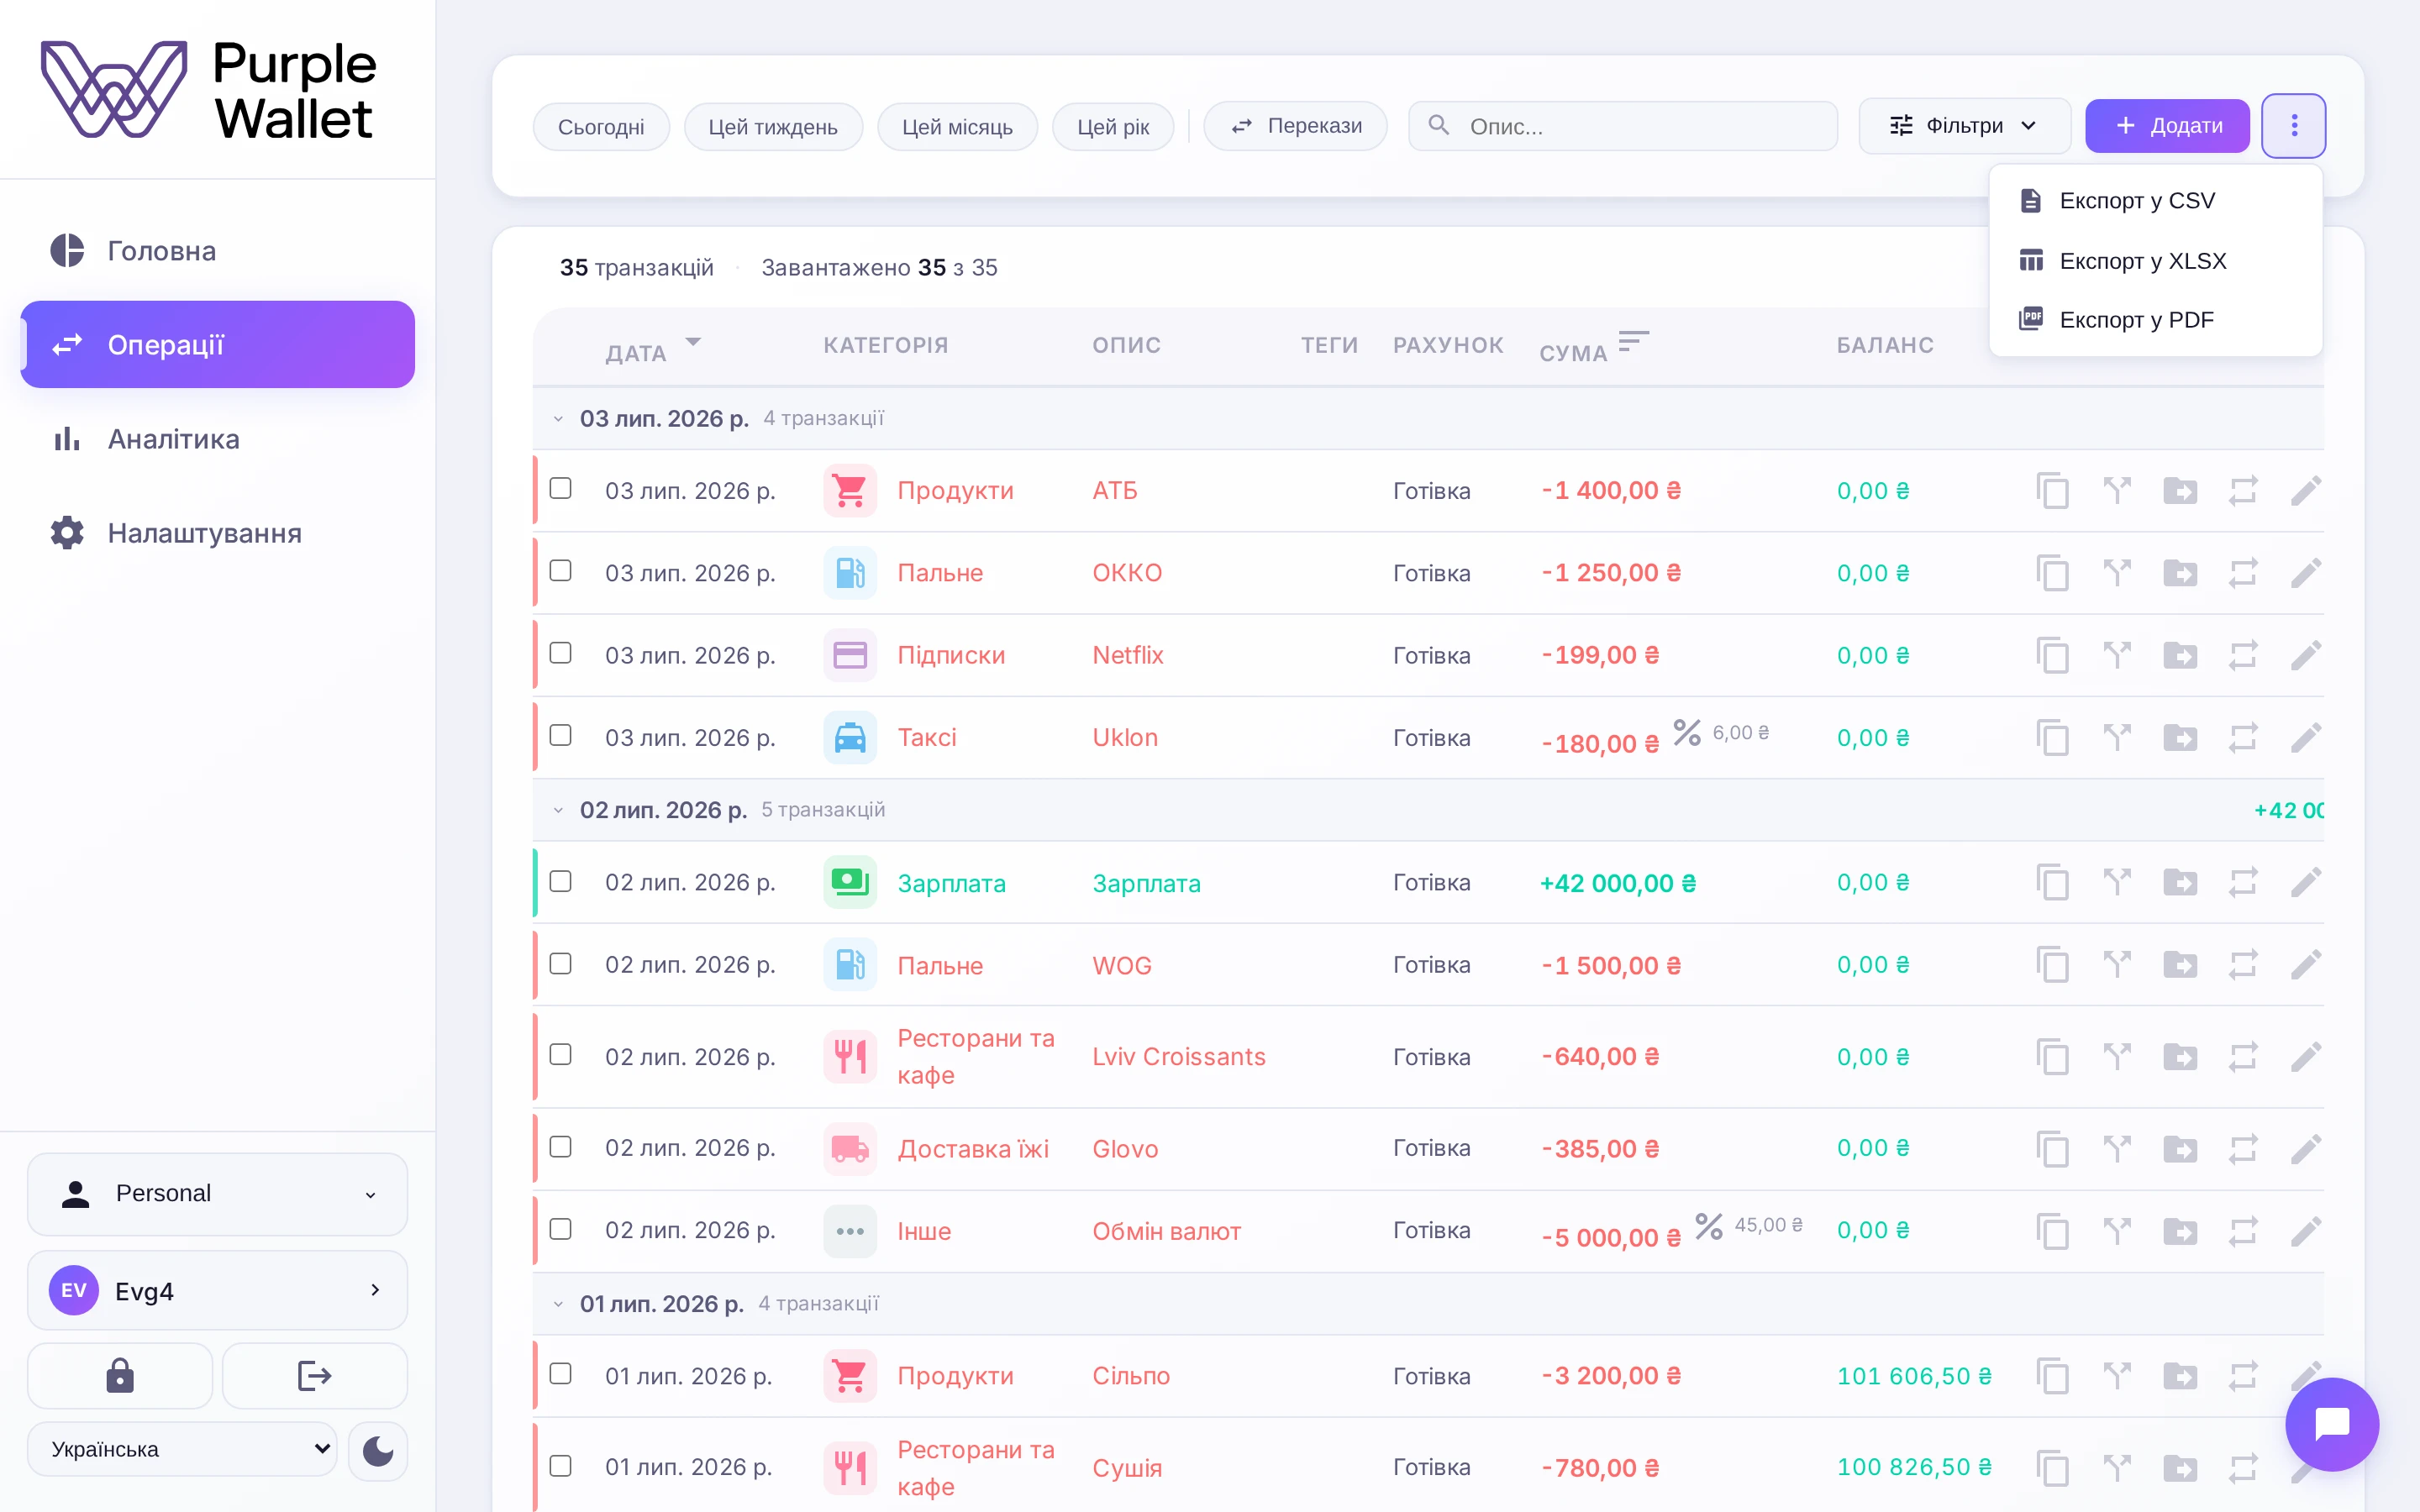Click the duplicate icon on the АТБ row

[2052, 491]
